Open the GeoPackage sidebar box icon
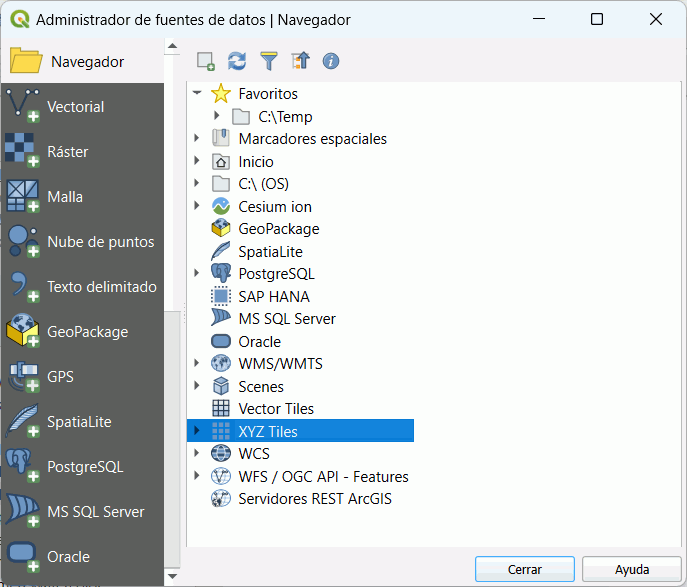The width and height of the screenshot is (687, 587). click(x=23, y=331)
